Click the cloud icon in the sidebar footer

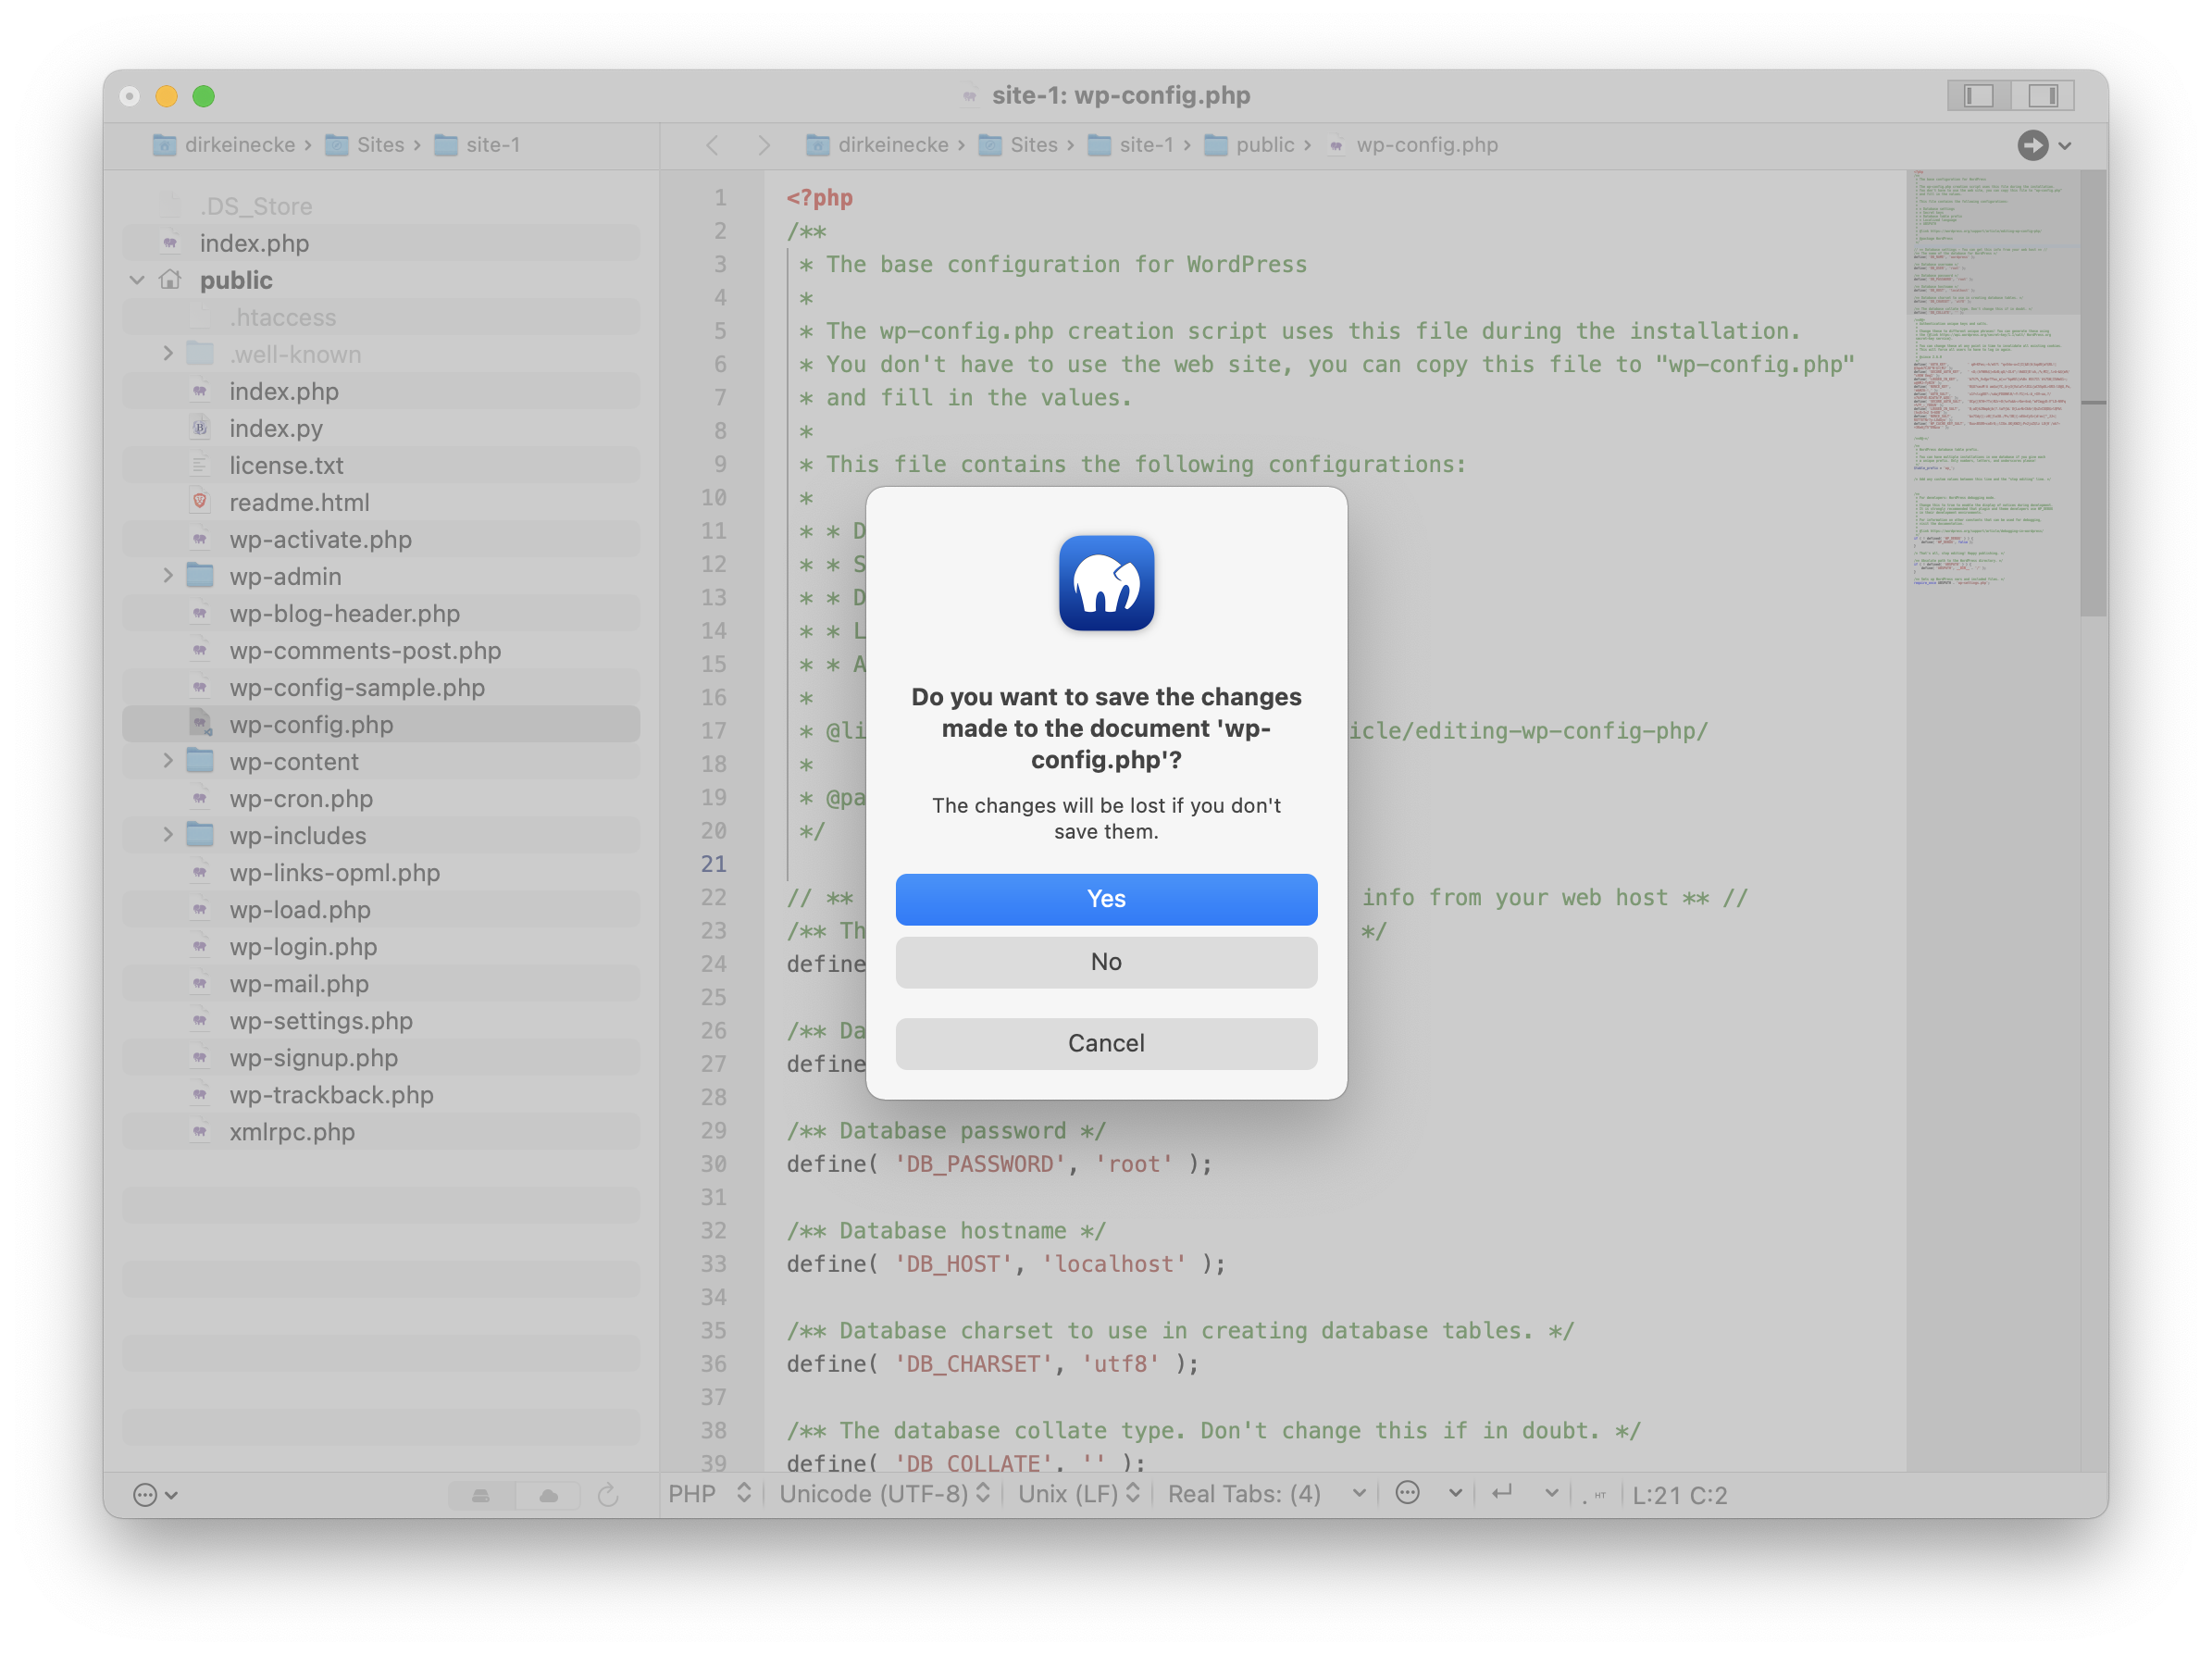548,1495
